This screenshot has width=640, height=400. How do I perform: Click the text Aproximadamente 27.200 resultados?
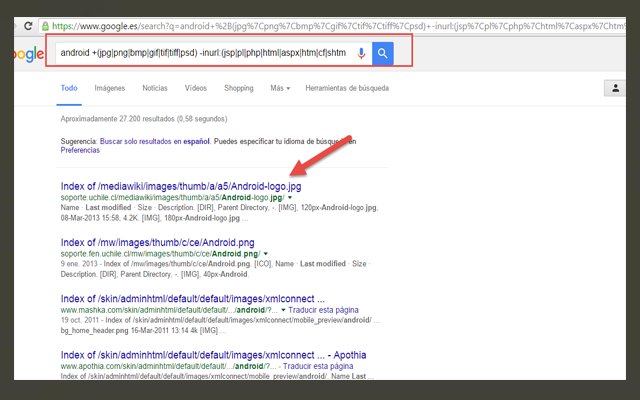tap(118, 119)
